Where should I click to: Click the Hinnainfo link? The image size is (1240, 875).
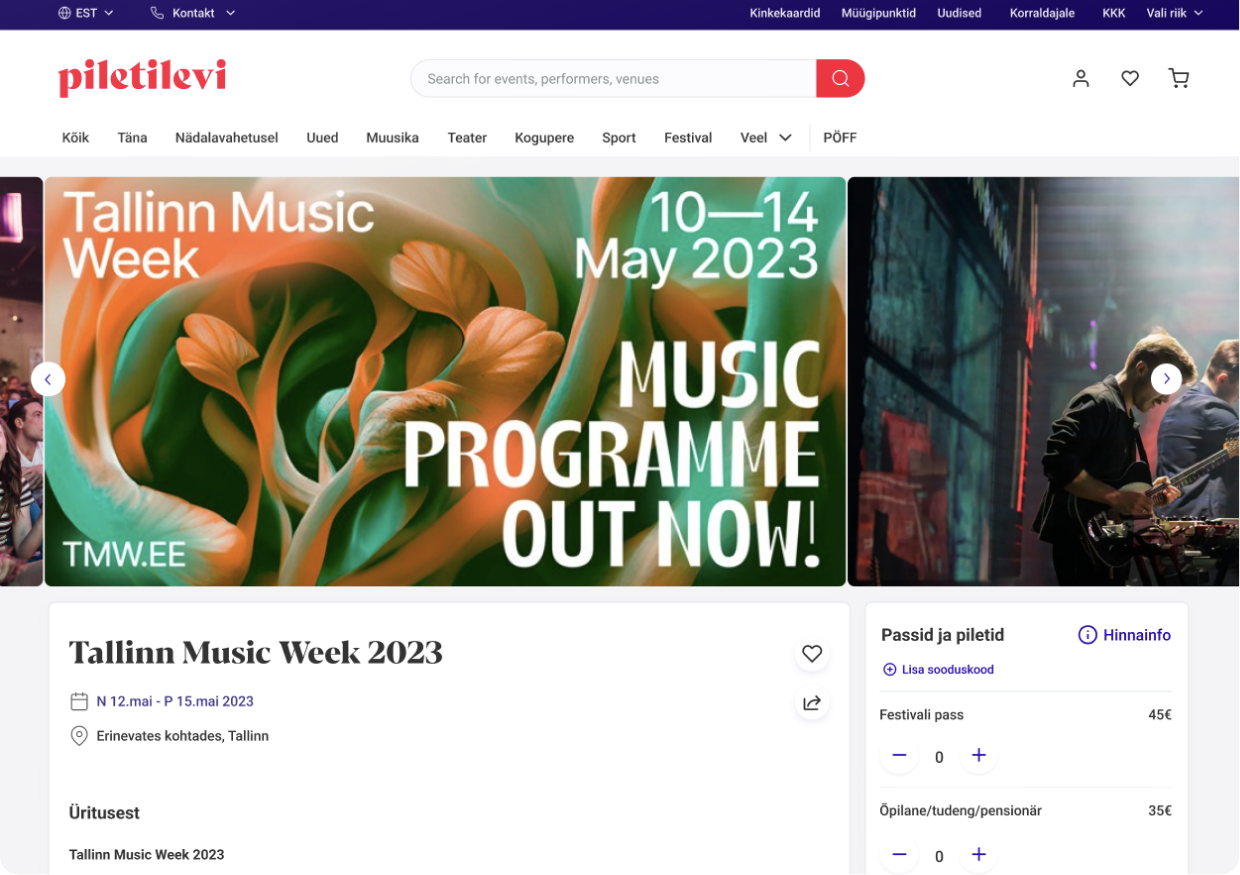[x=1136, y=635]
